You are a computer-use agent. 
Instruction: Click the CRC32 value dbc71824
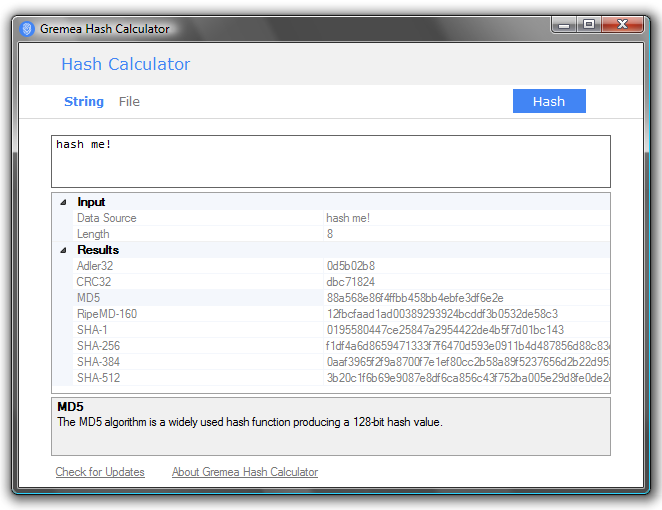[350, 282]
